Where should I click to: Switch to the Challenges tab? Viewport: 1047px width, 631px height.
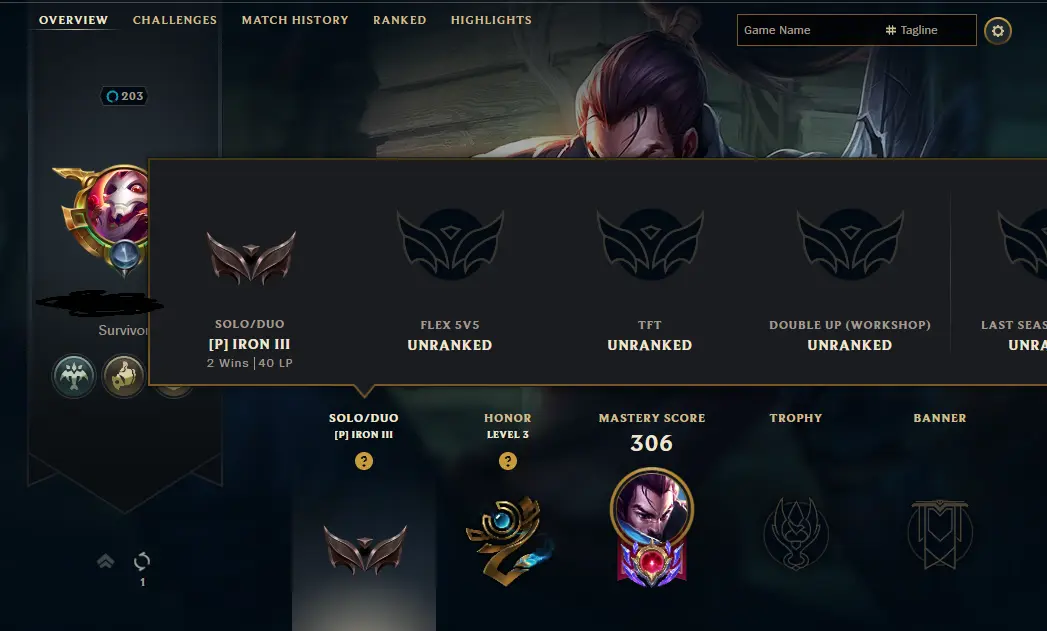[175, 20]
